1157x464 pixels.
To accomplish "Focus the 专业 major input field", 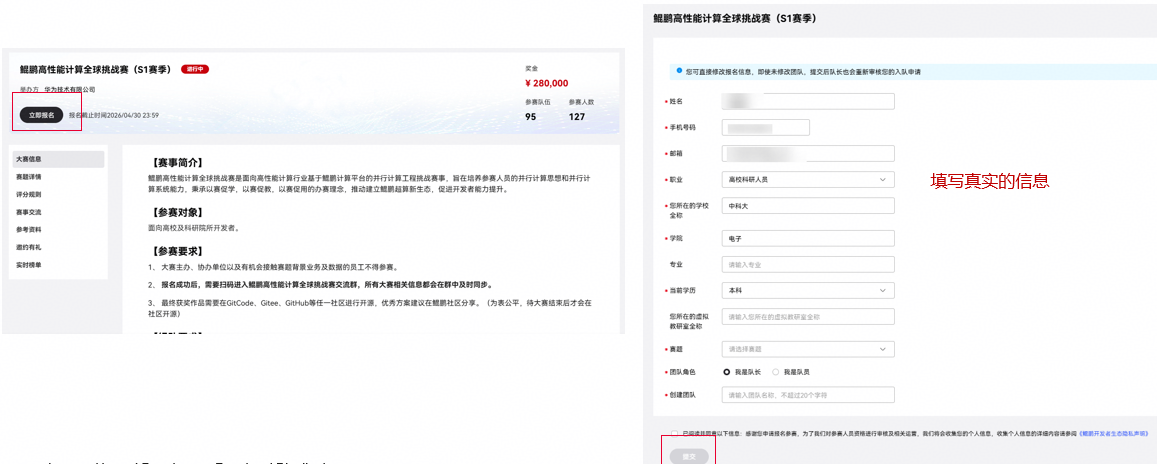I will [808, 264].
